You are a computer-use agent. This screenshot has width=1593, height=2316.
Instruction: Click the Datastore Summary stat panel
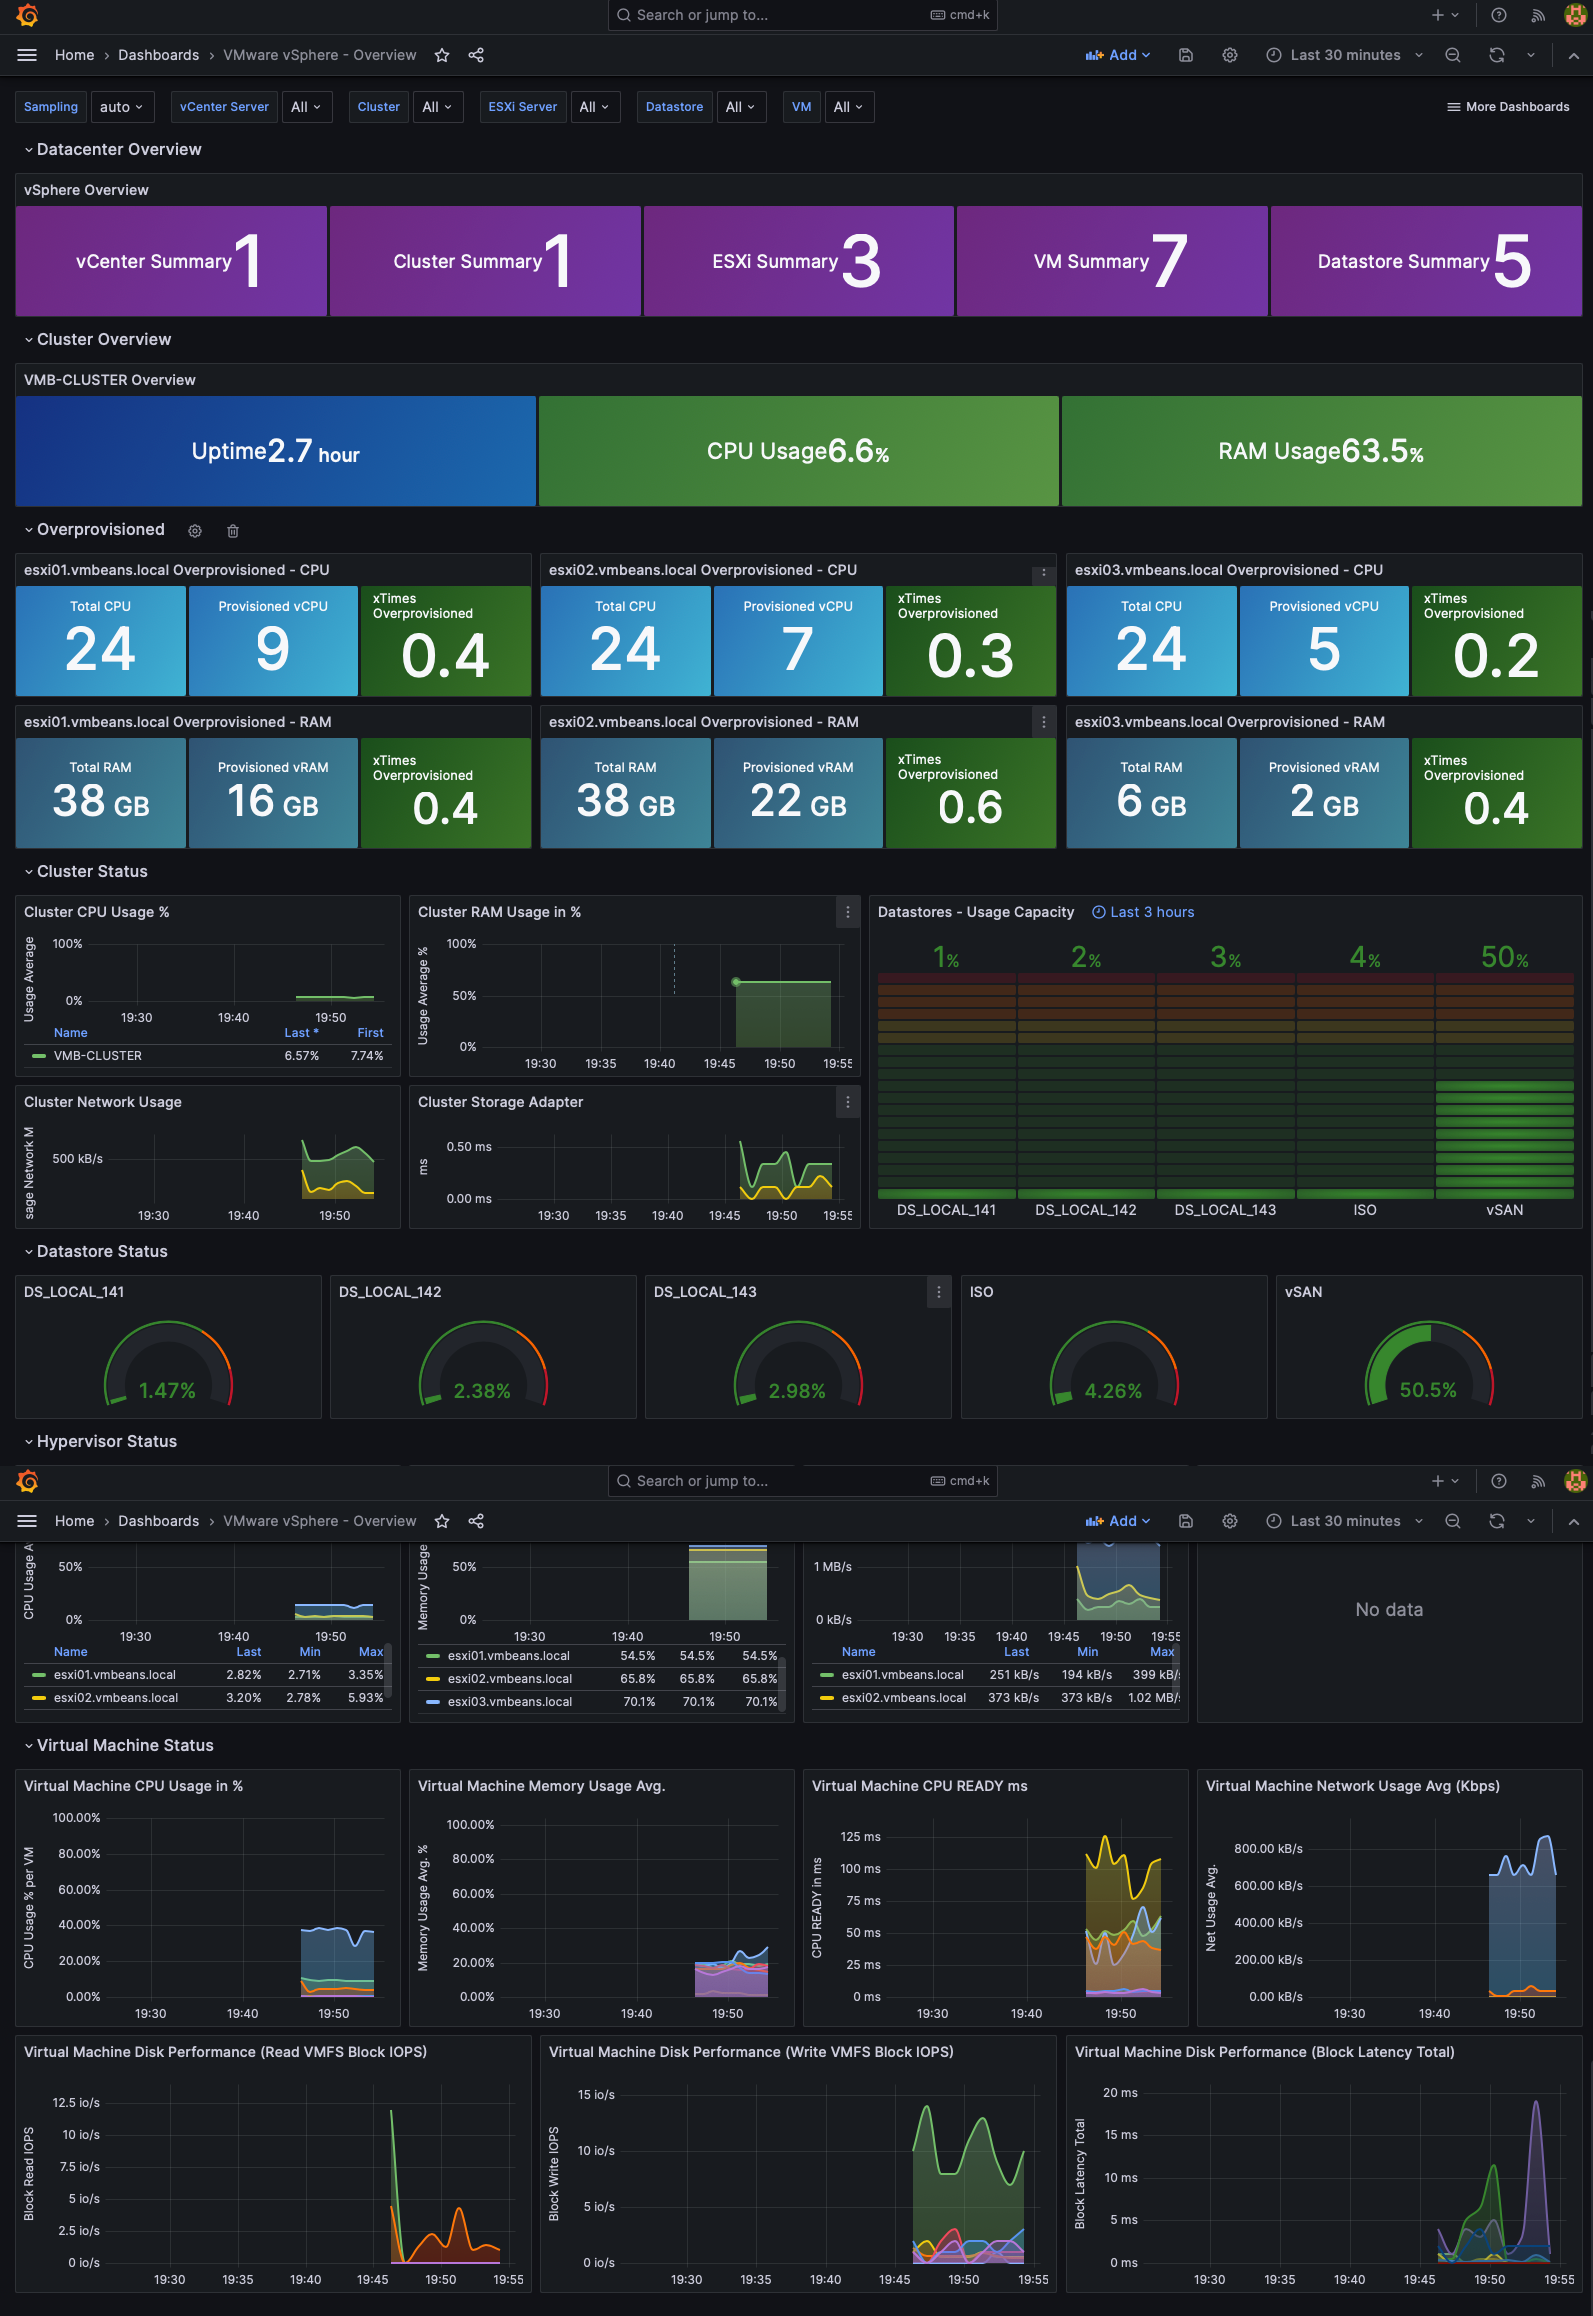(1425, 261)
